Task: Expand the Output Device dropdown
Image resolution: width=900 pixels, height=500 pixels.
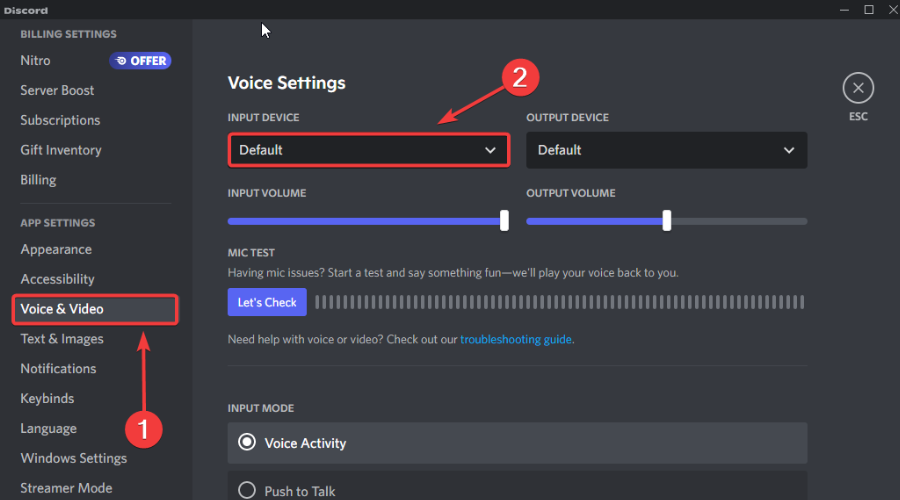Action: pyautogui.click(x=666, y=150)
